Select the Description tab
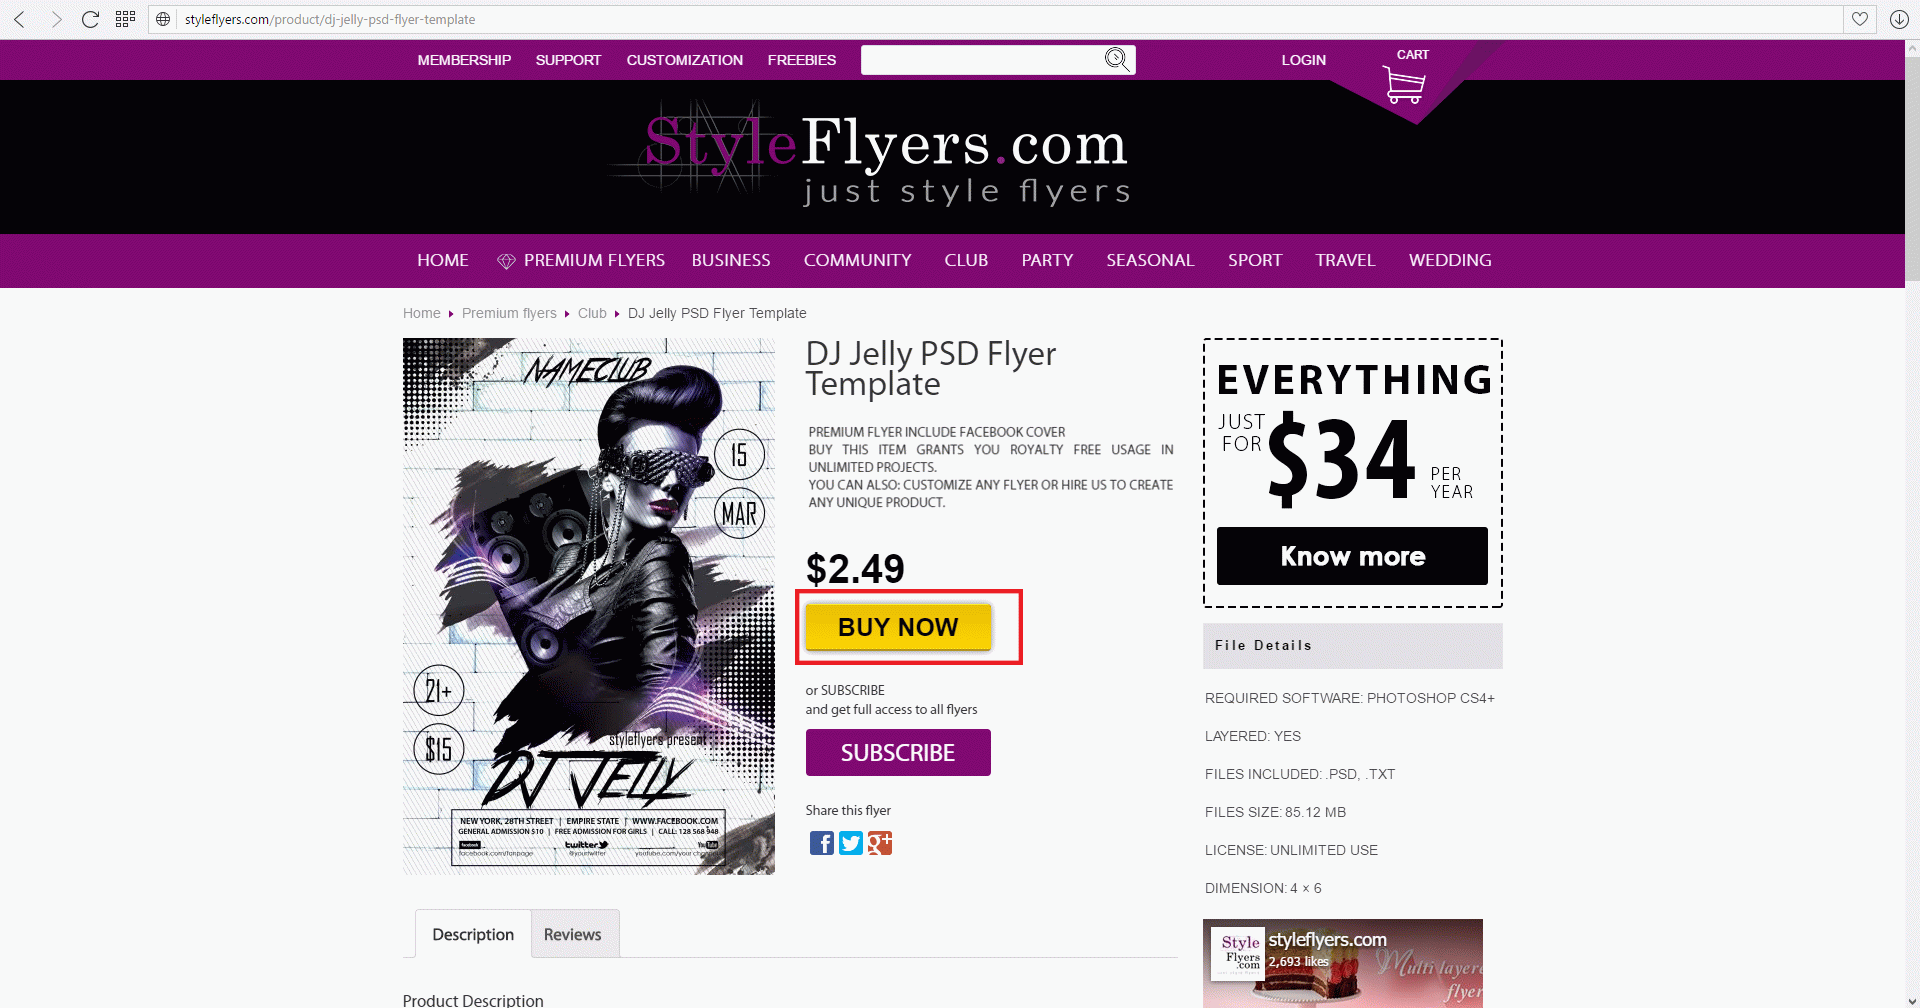 pos(473,934)
